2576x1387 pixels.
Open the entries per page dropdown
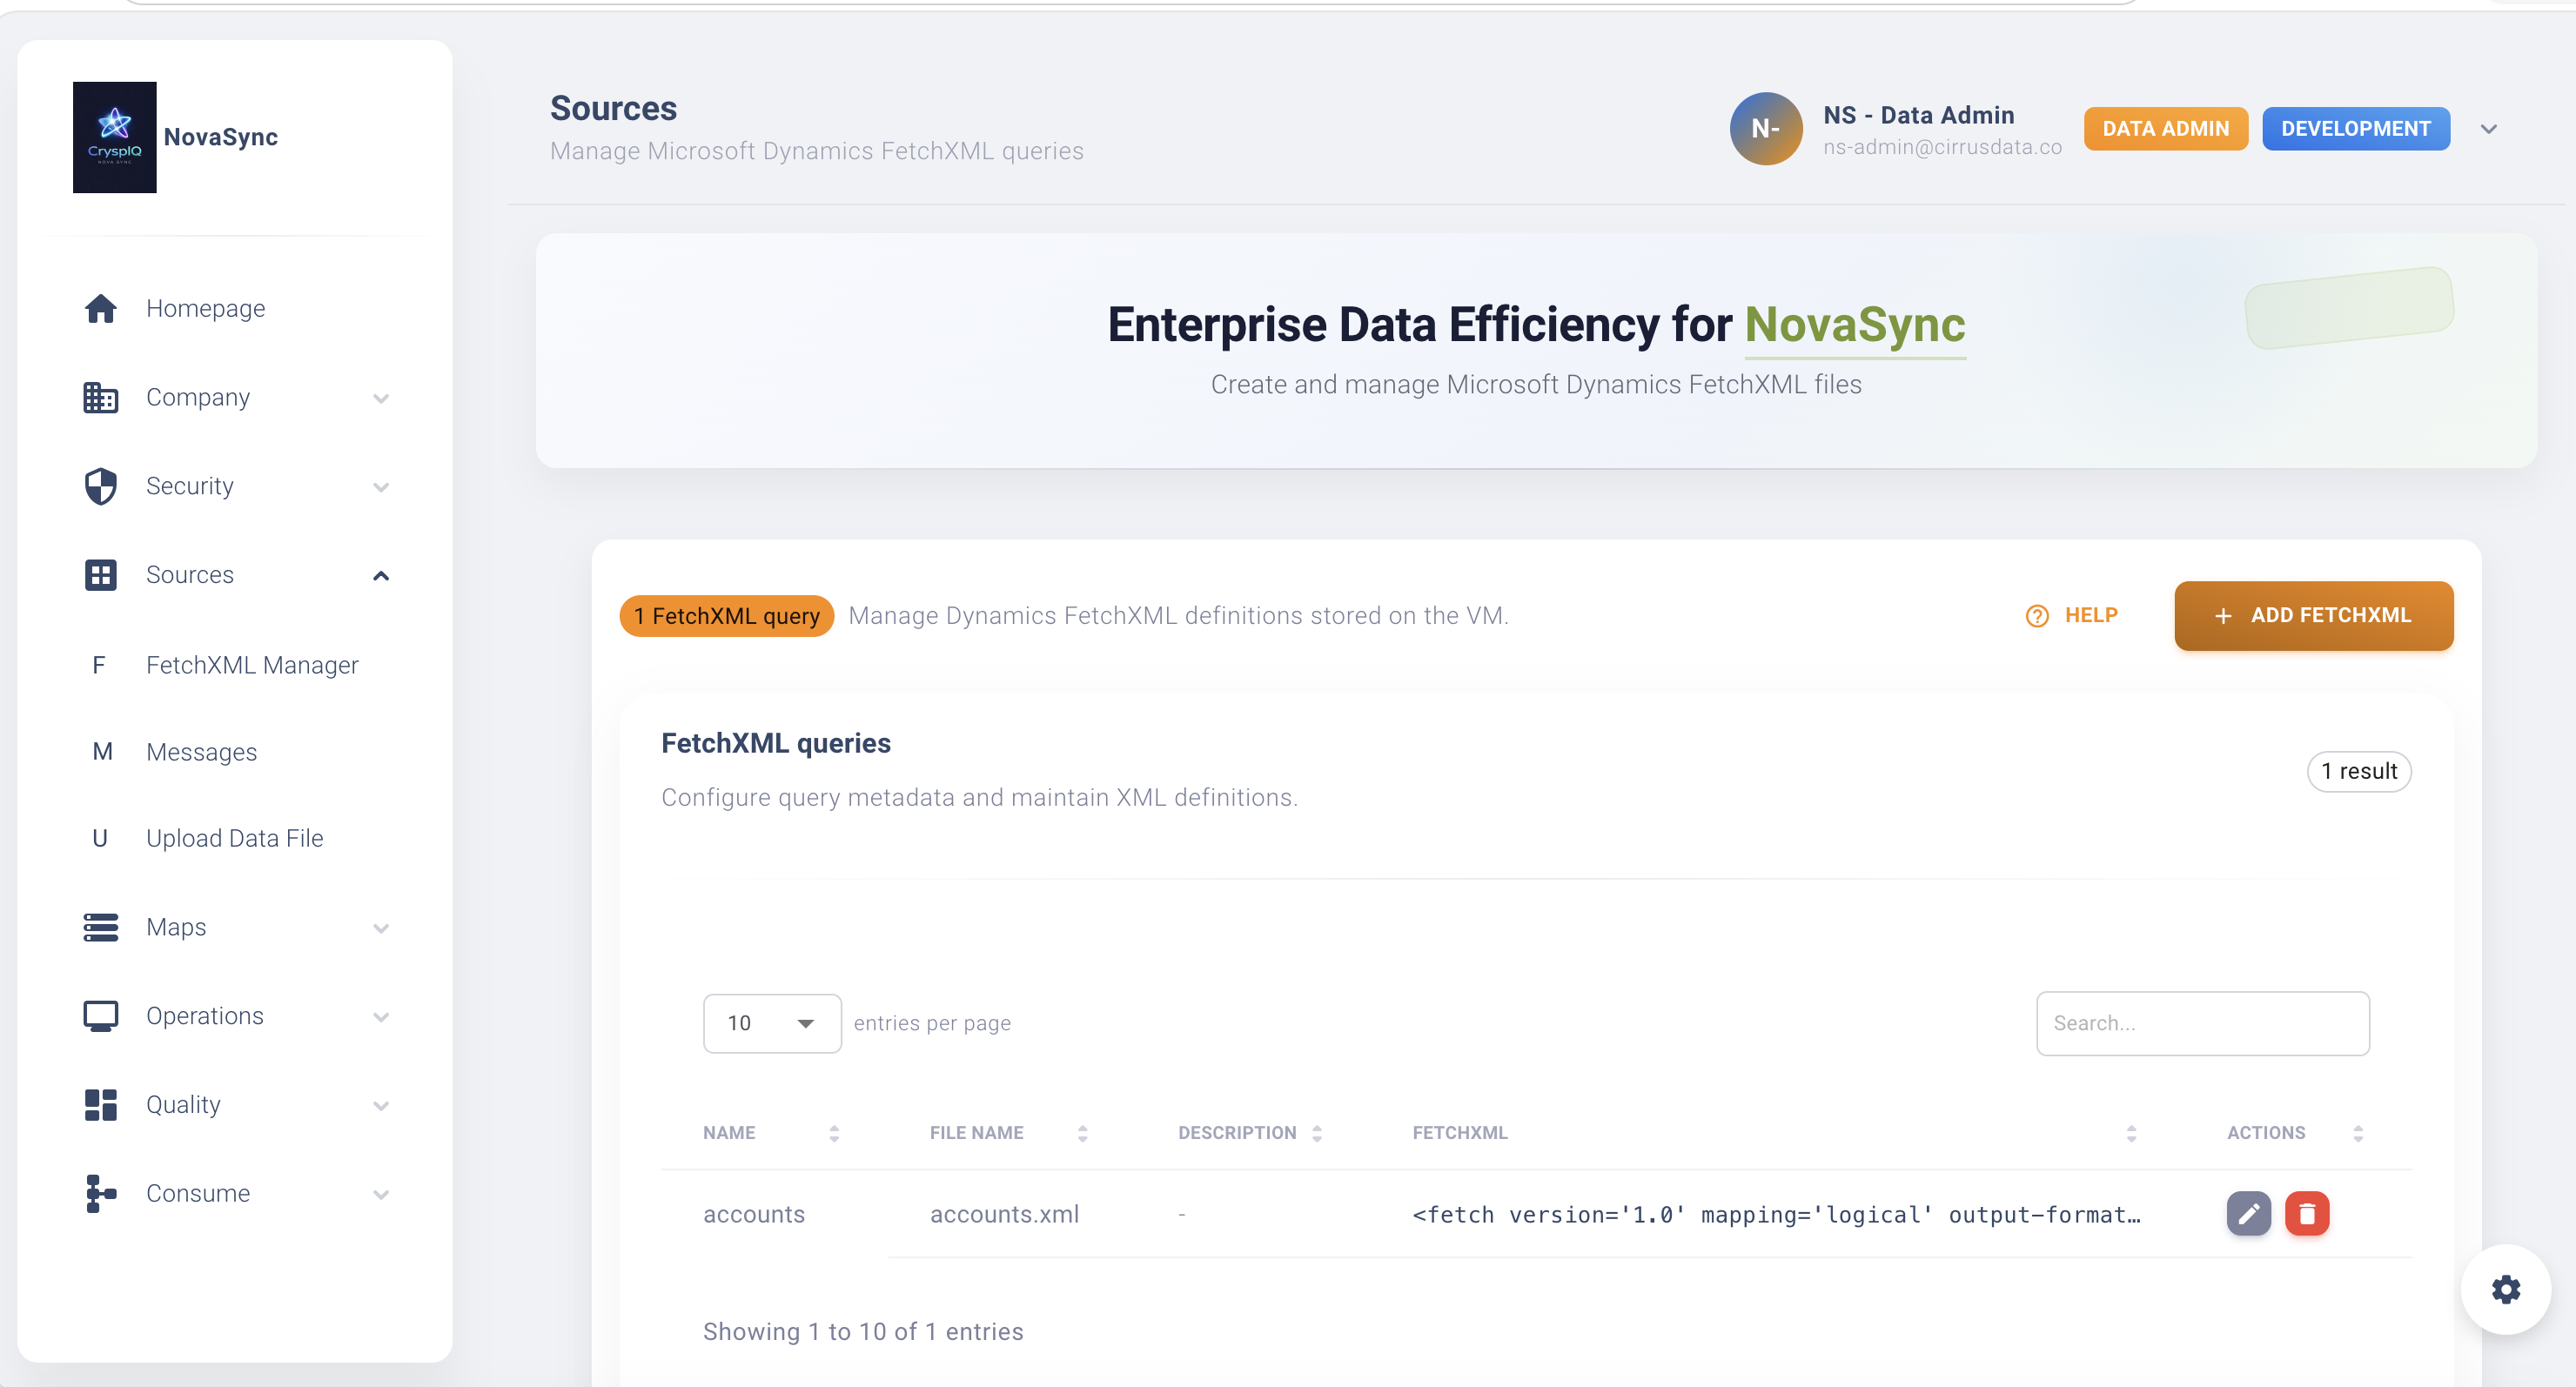(772, 1023)
